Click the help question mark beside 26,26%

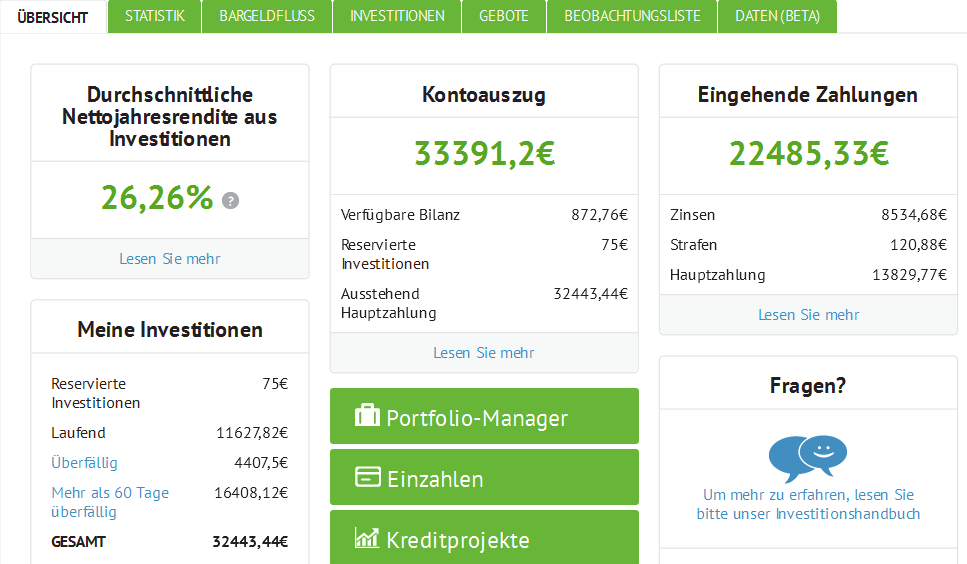coord(230,200)
